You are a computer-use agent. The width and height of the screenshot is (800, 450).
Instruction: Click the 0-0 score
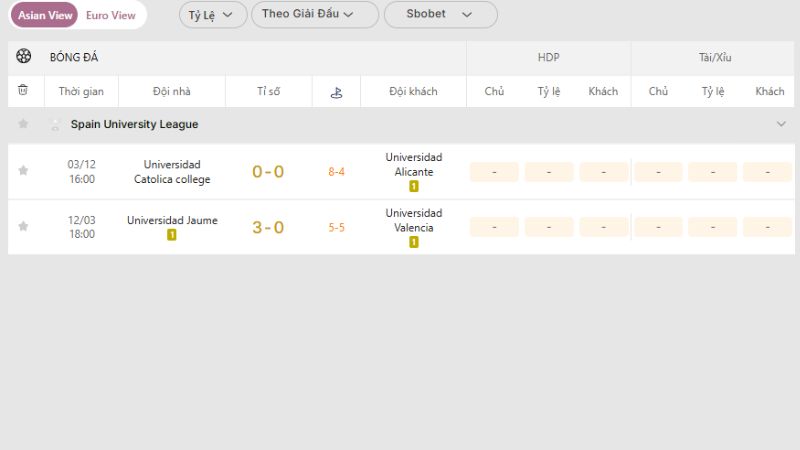coord(268,172)
